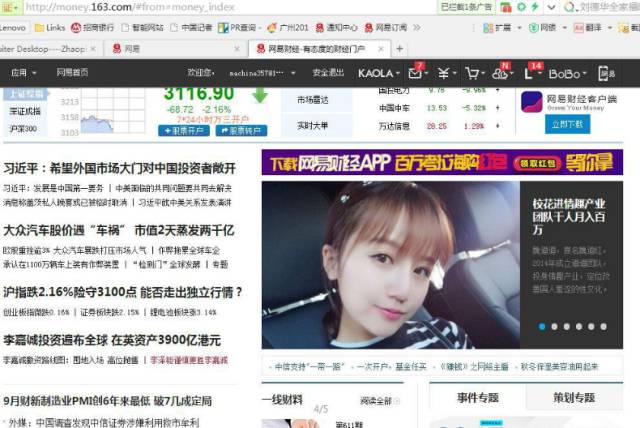The width and height of the screenshot is (640, 428).
Task: Switch to the 网易 browser tab
Action: (176, 49)
